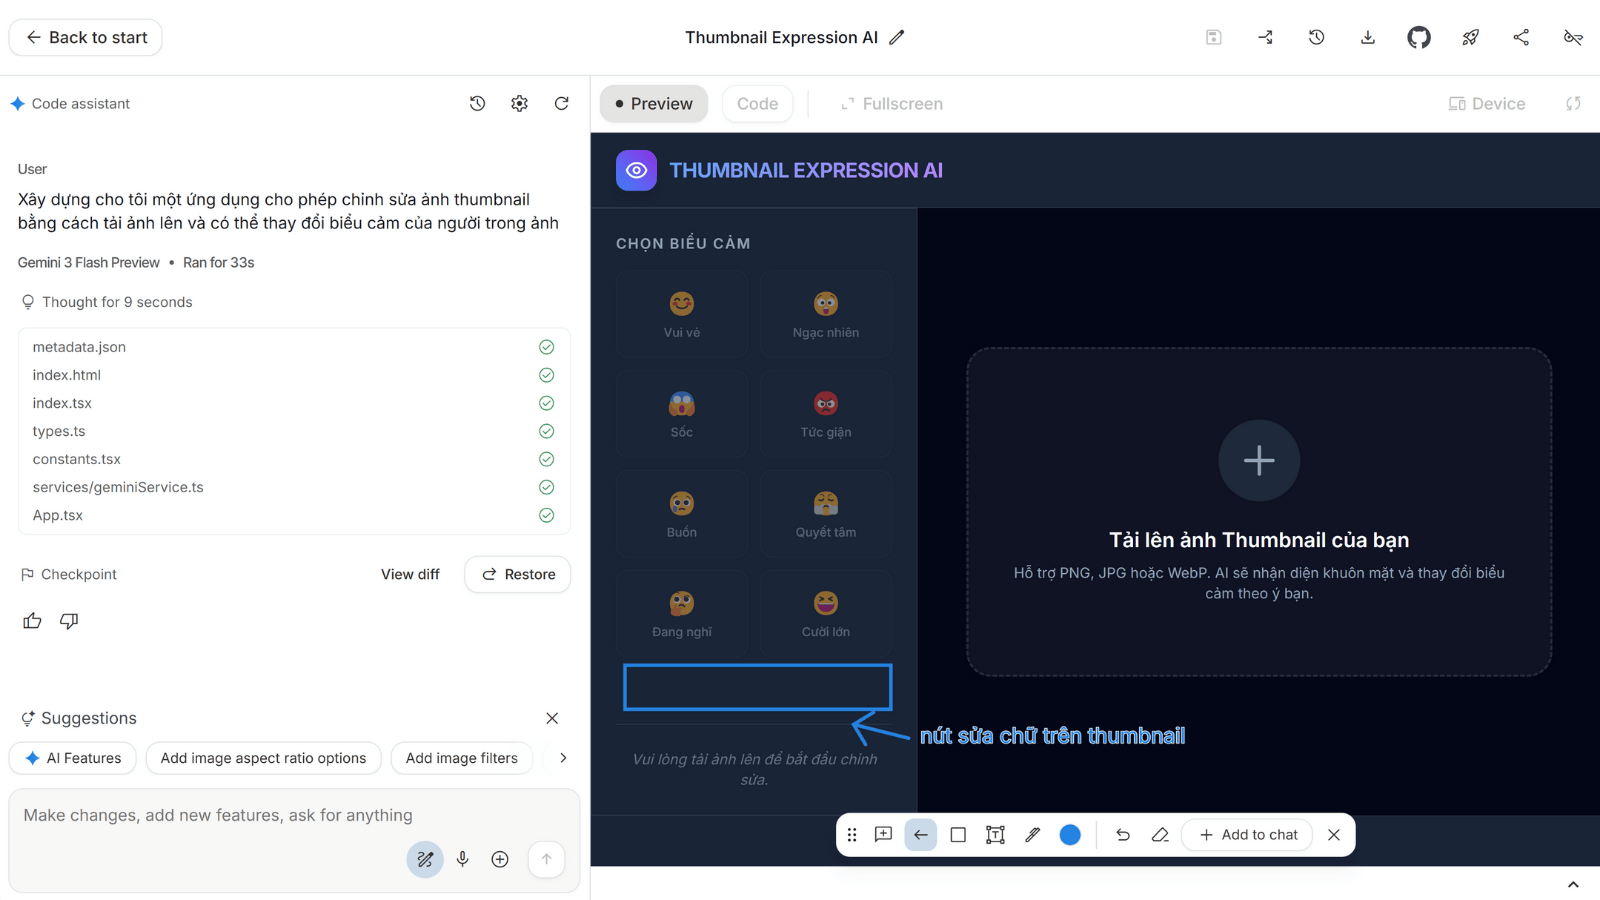Switch to the Code tab
The width and height of the screenshot is (1600, 900).
(x=757, y=103)
